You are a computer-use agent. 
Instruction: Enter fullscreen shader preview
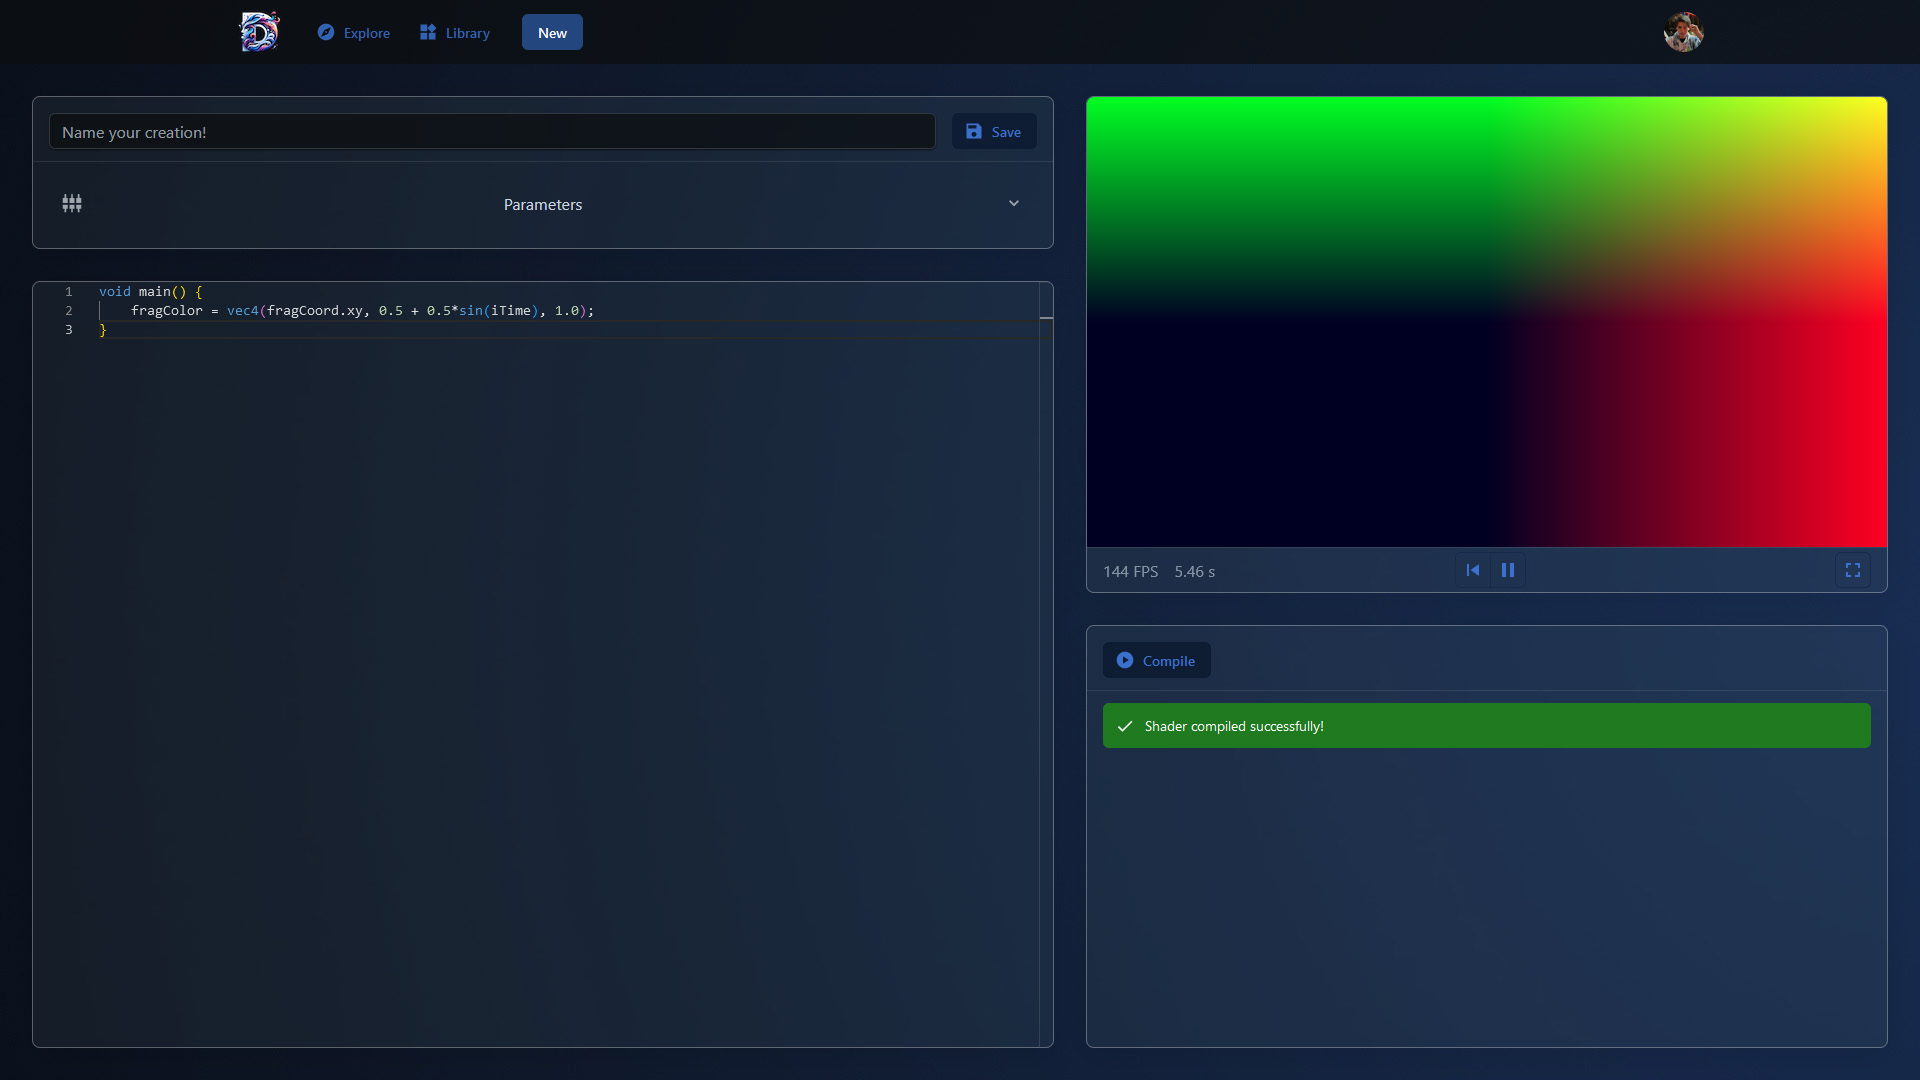[x=1852, y=570]
